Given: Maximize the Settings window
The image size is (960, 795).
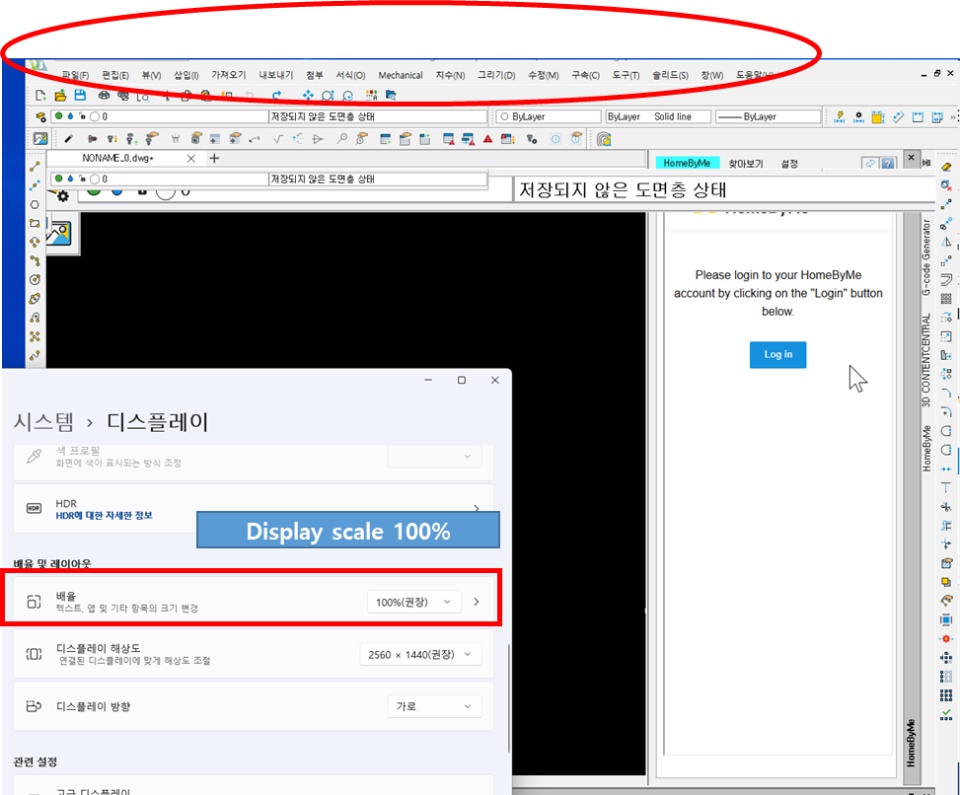Looking at the screenshot, I should 462,380.
